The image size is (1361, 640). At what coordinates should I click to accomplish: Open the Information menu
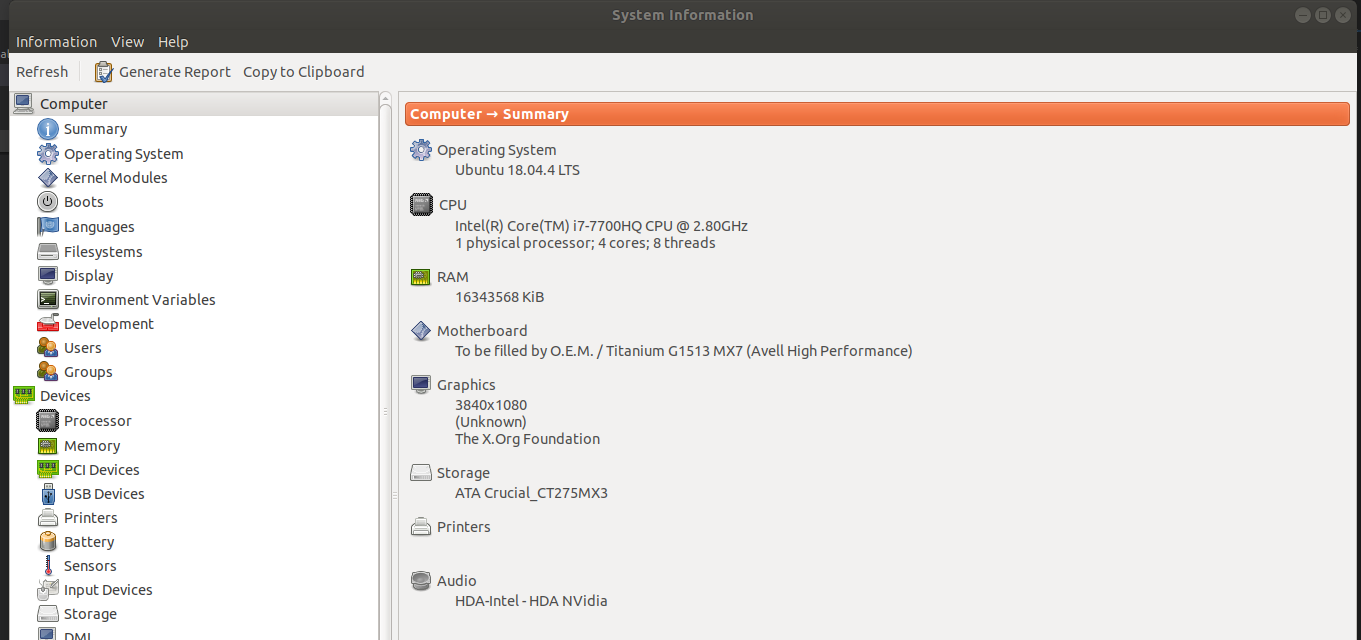pos(56,42)
